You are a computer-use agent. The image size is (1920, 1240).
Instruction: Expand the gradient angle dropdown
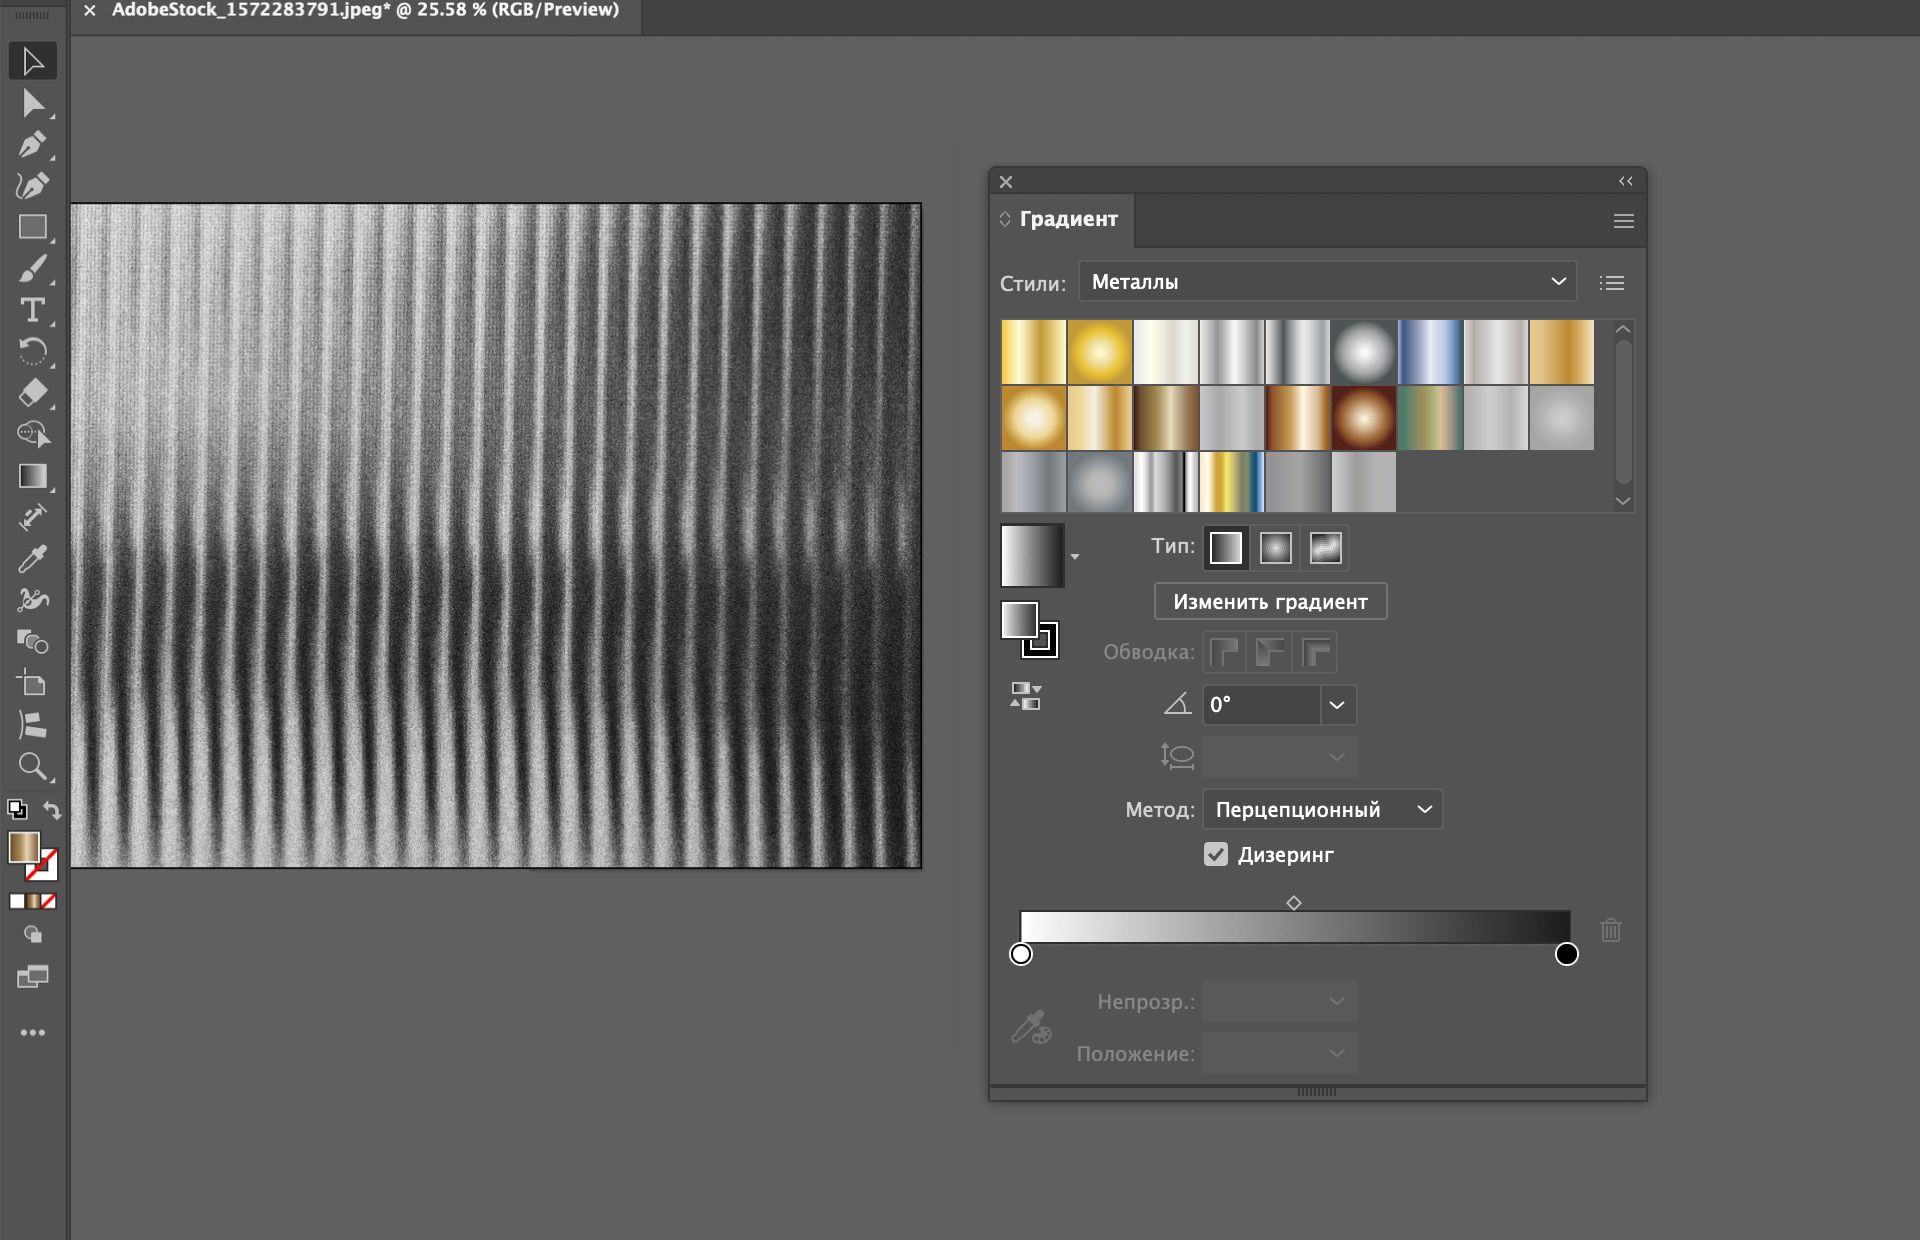(x=1337, y=705)
